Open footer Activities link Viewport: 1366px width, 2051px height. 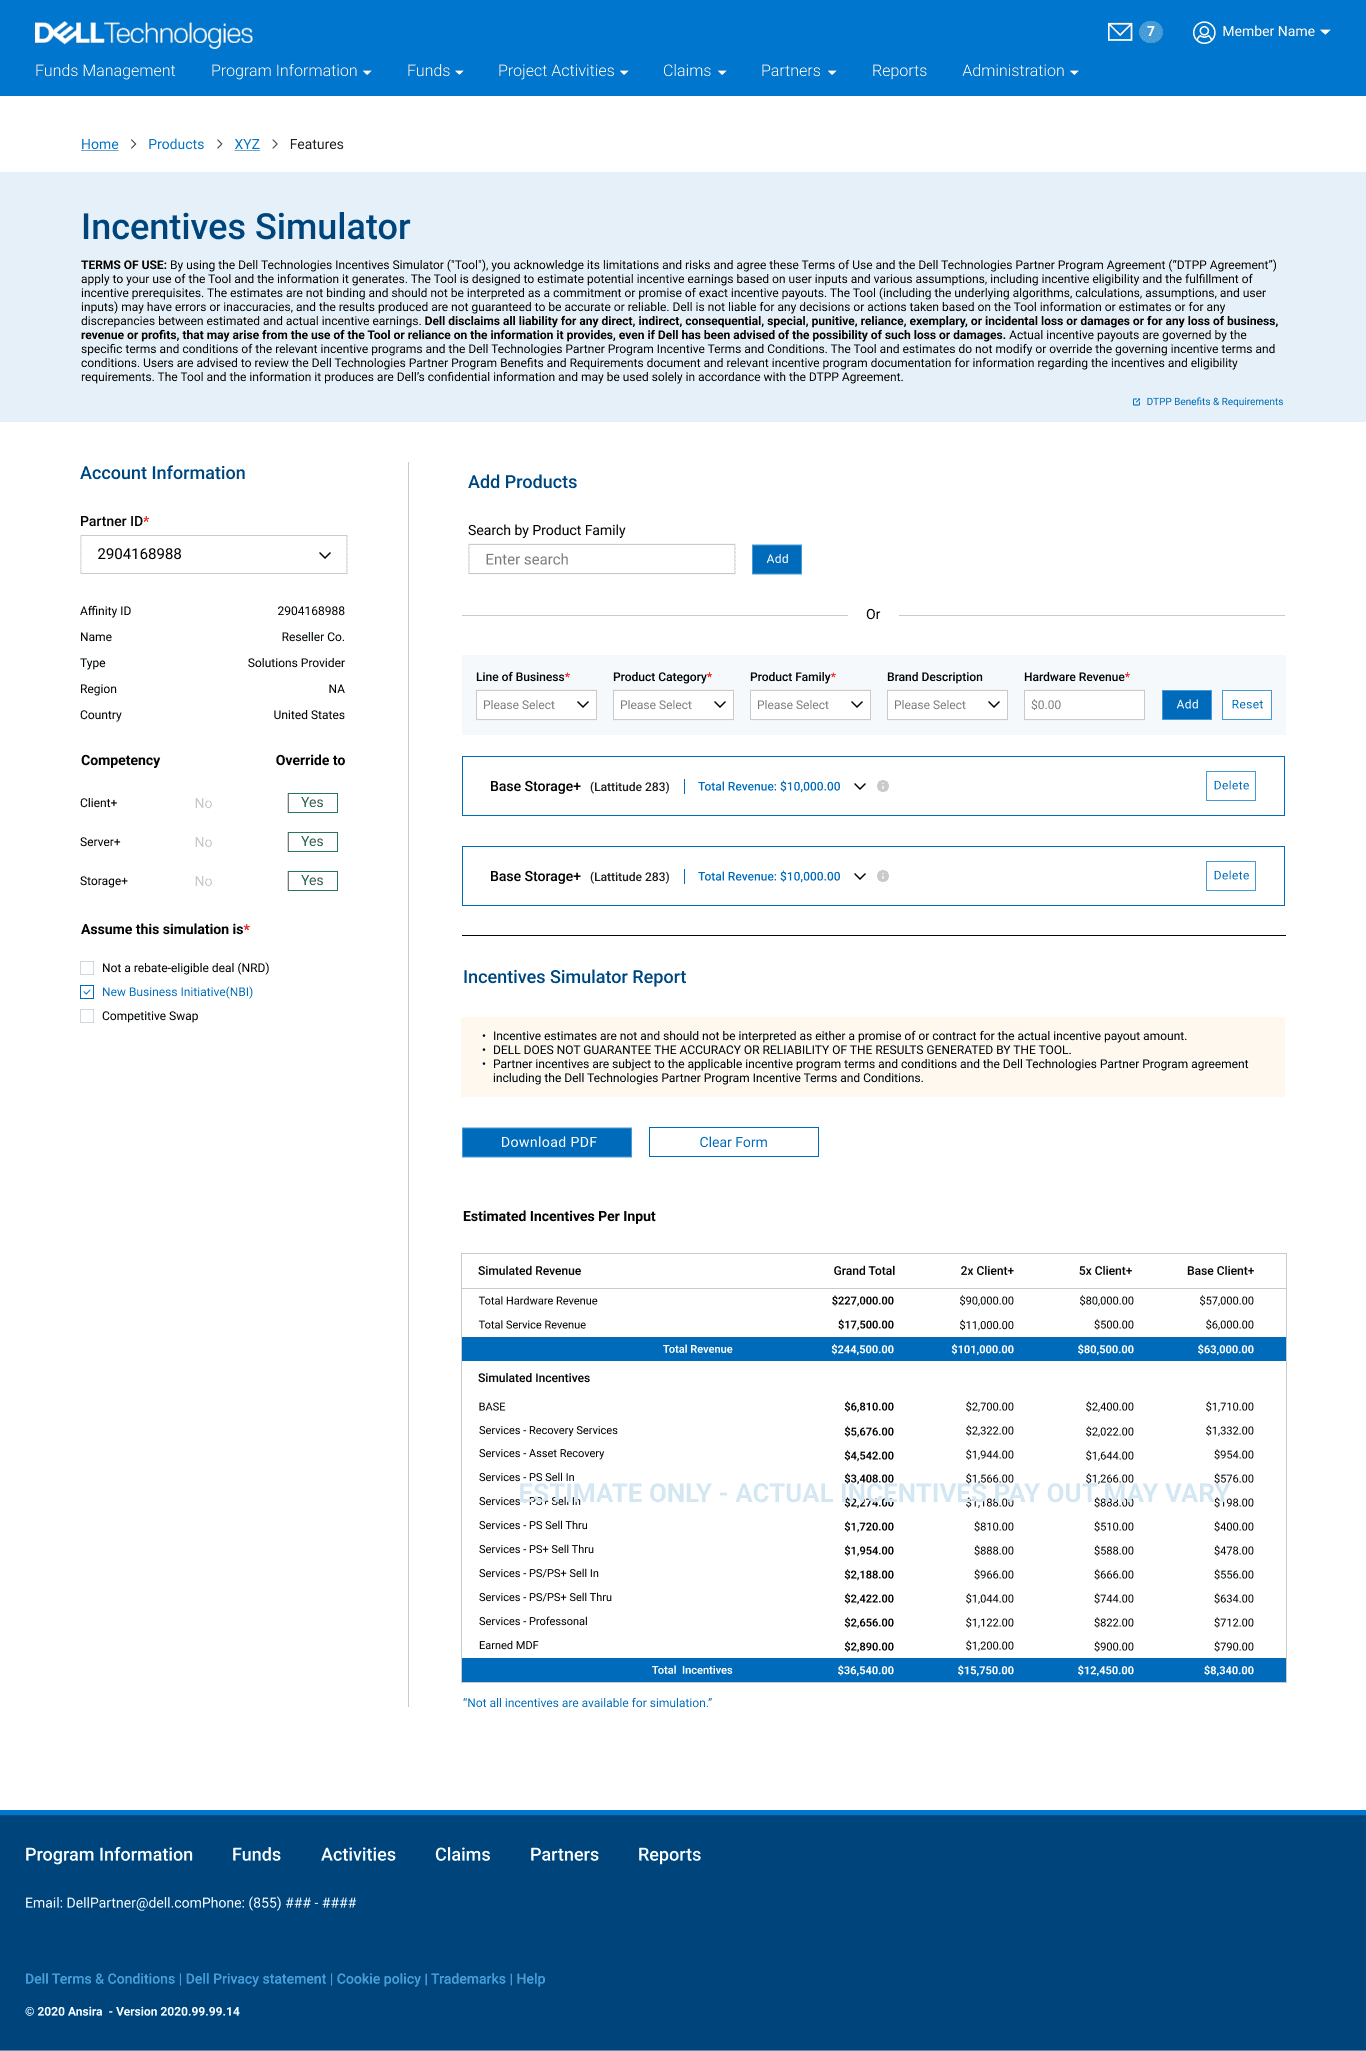coord(358,1855)
